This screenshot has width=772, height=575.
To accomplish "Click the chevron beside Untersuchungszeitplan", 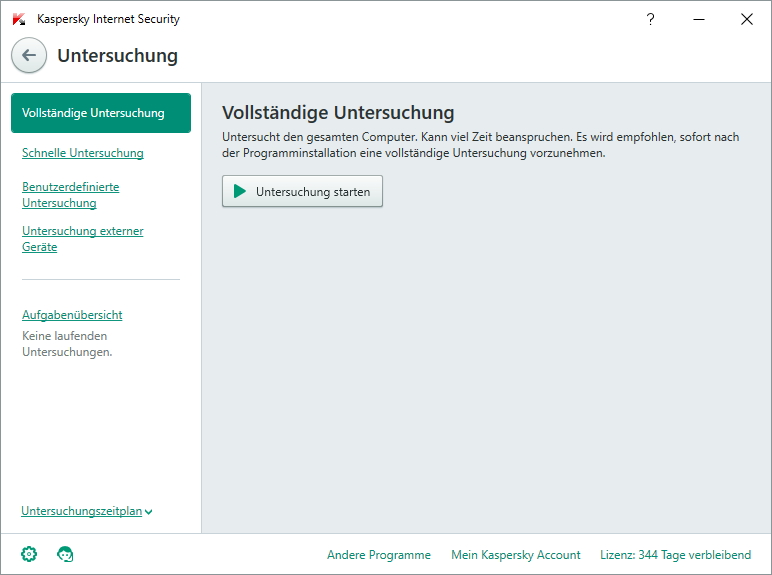I will 149,512.
